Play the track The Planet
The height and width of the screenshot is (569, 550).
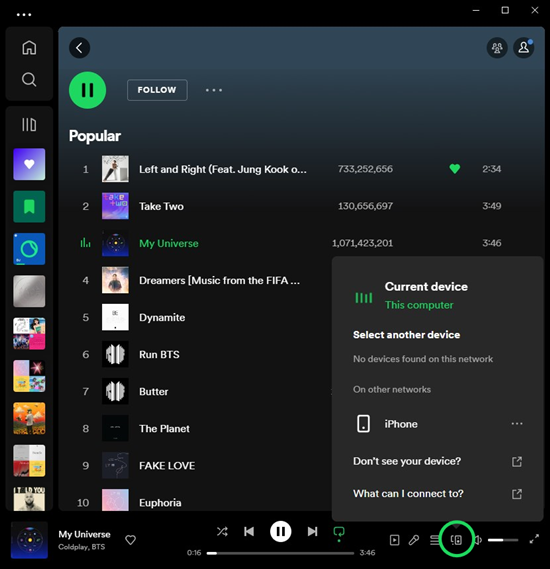164,429
